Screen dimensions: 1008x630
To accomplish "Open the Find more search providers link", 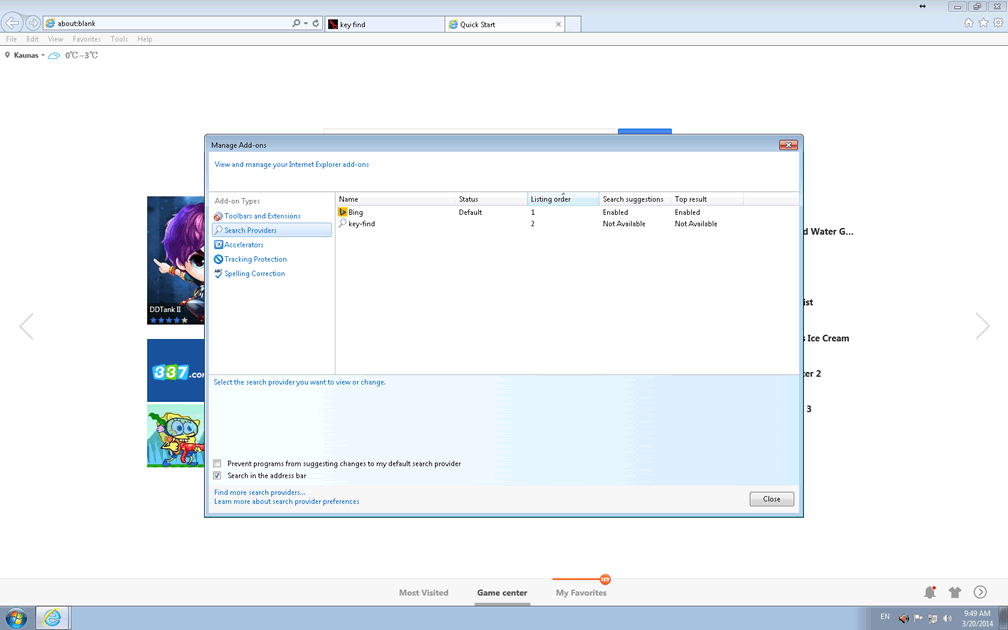I will point(259,492).
